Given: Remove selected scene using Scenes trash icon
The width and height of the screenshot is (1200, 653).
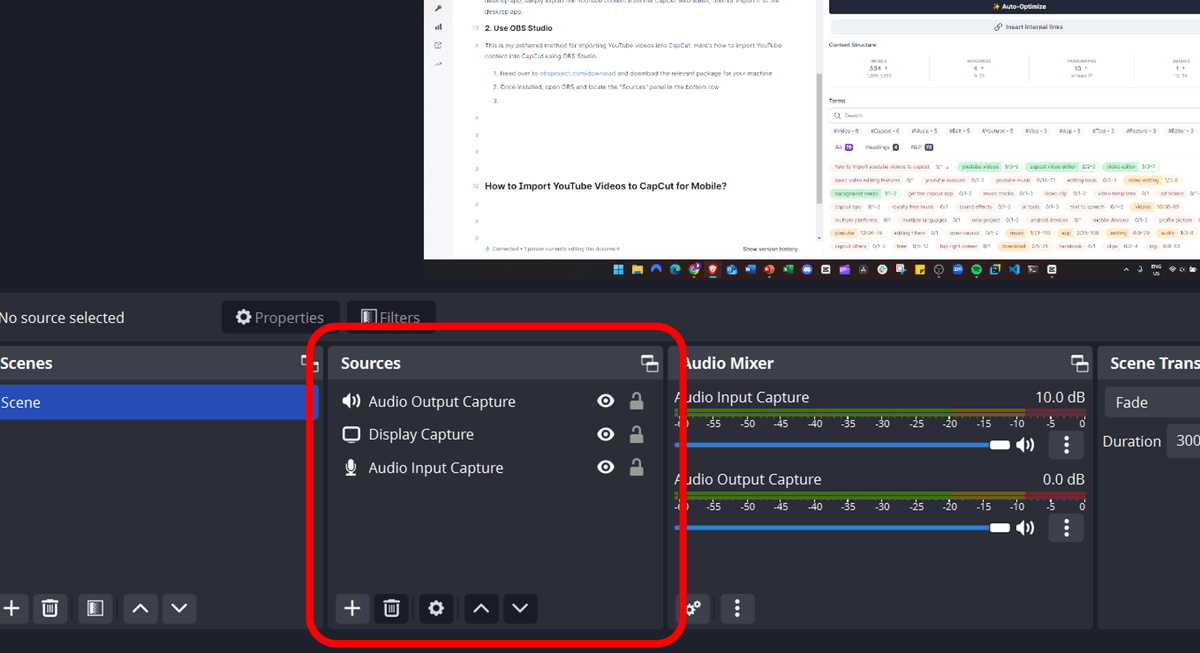Looking at the screenshot, I should pyautogui.click(x=50, y=607).
